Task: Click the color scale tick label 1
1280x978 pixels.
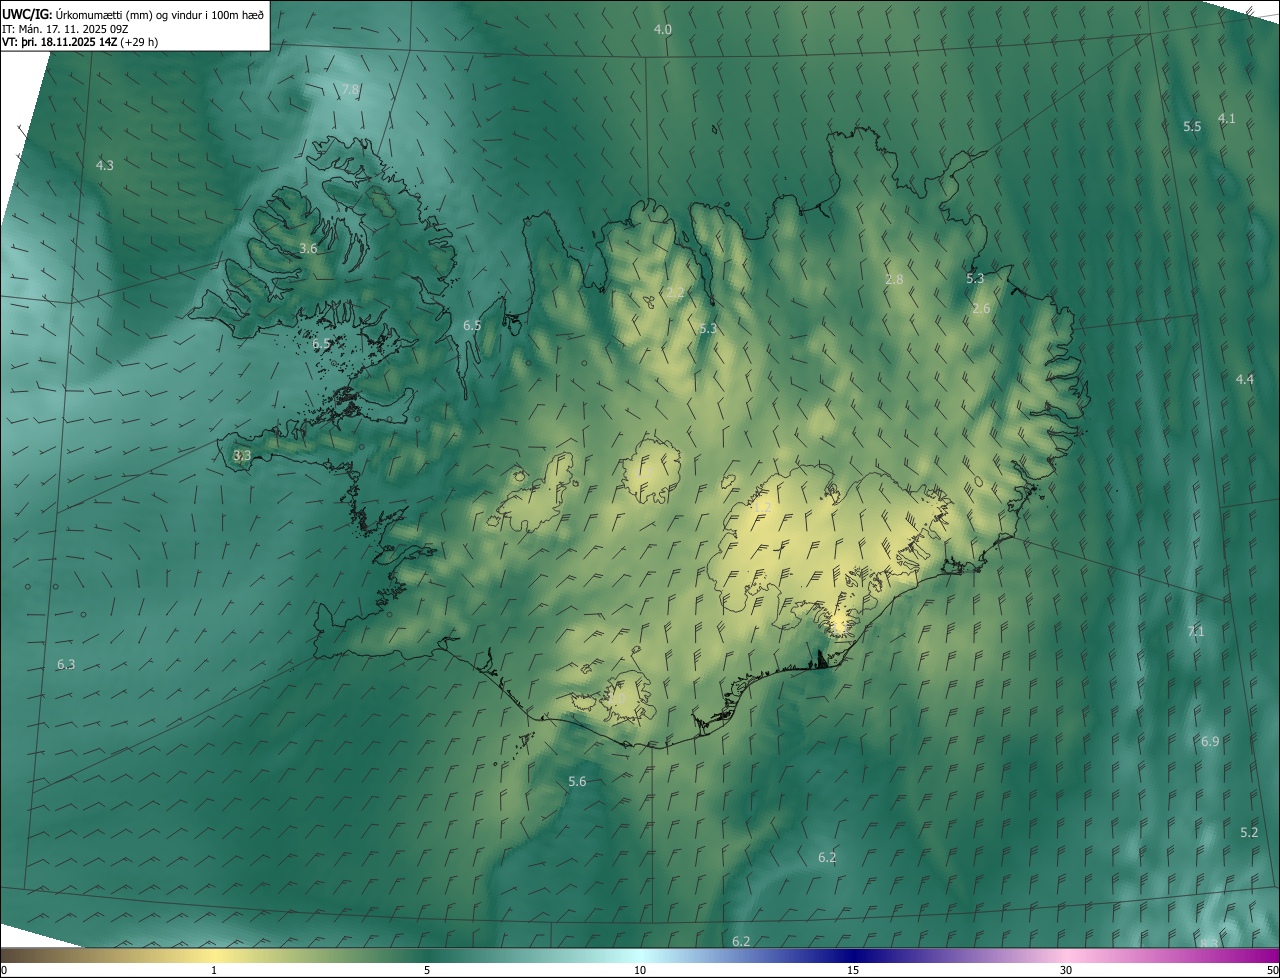Action: (x=214, y=971)
